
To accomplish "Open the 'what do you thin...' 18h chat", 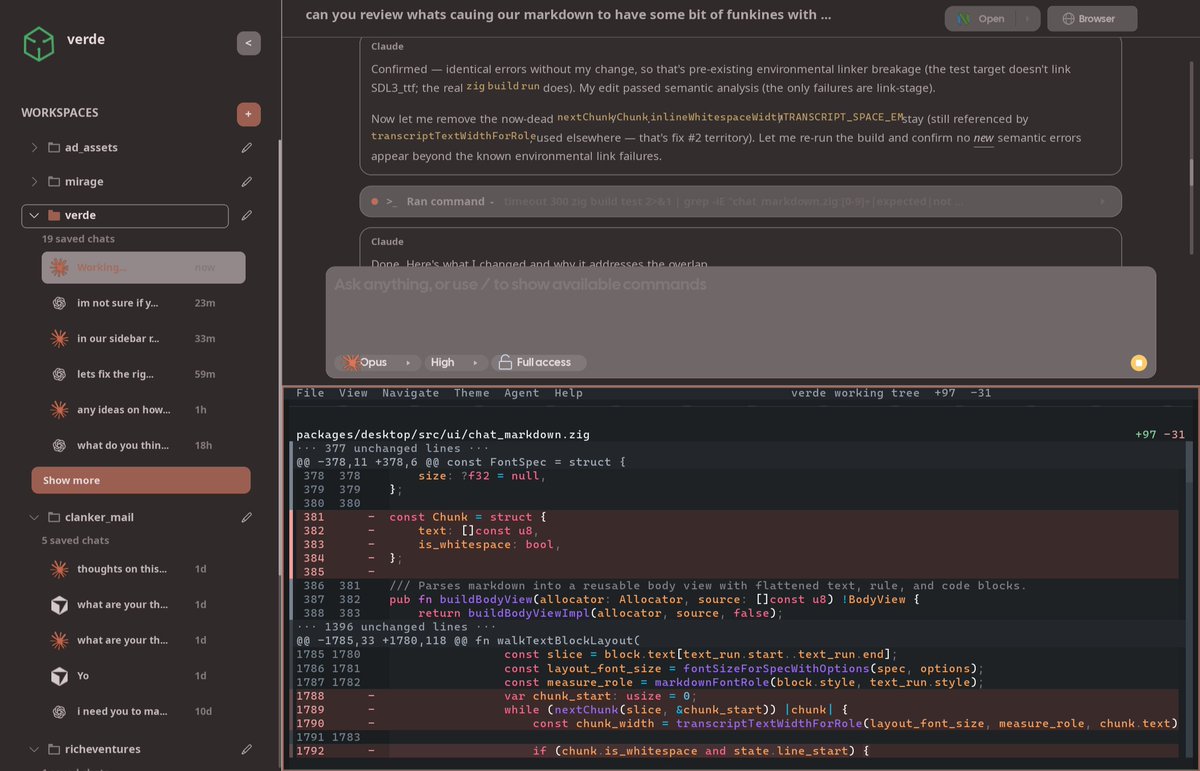I will (x=143, y=445).
